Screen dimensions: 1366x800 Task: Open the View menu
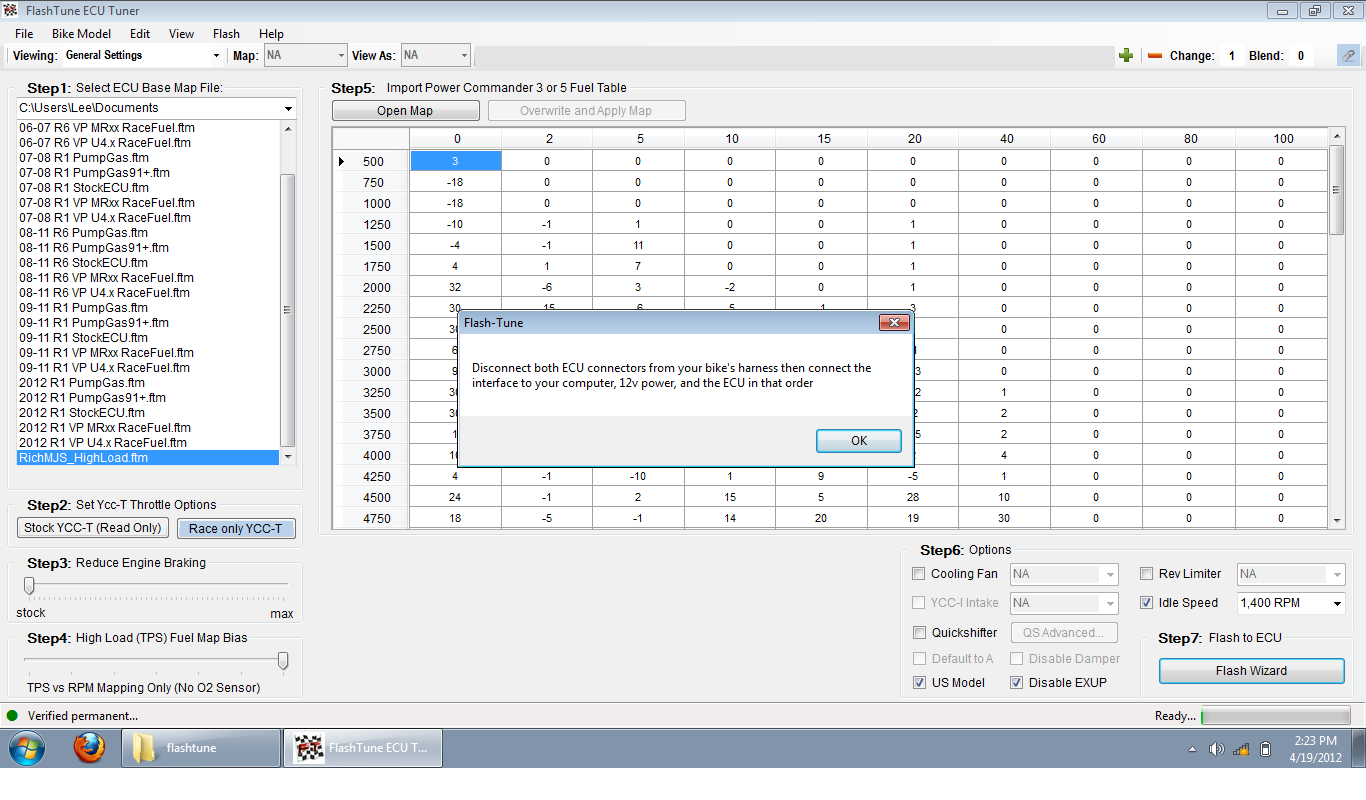(x=181, y=34)
